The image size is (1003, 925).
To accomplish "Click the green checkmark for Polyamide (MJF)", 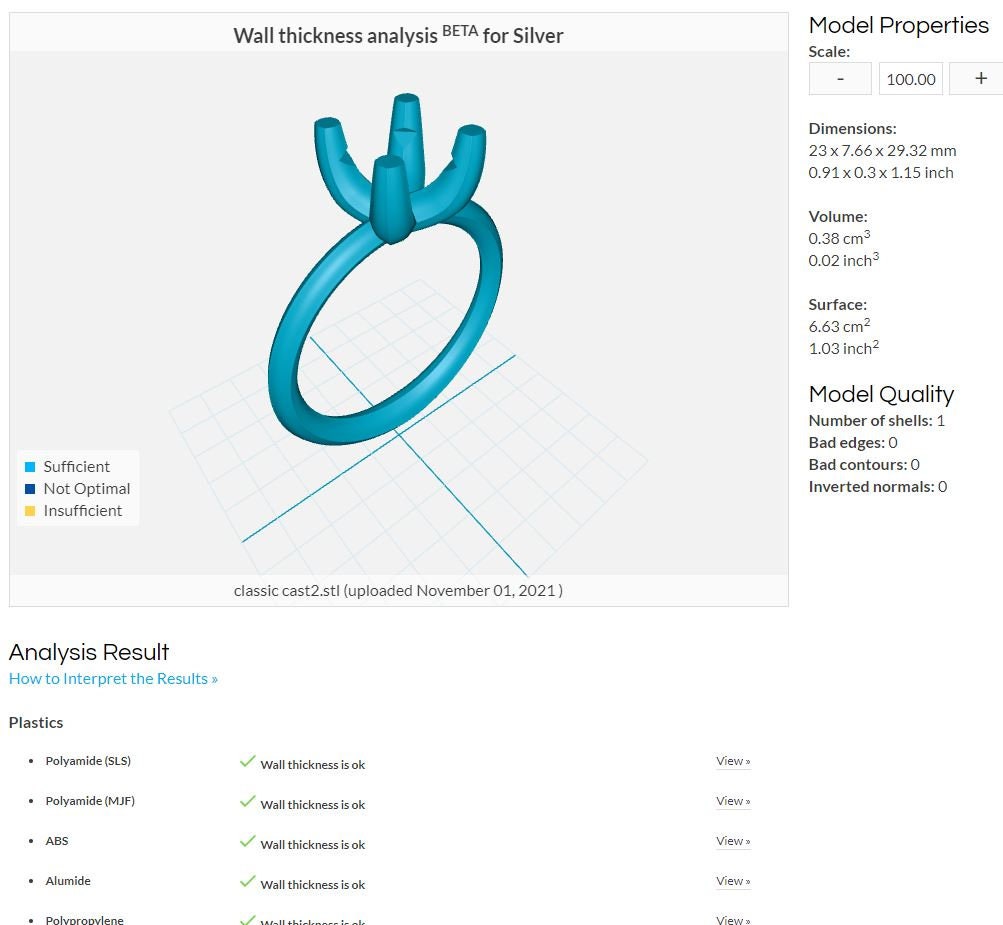I will coord(248,801).
